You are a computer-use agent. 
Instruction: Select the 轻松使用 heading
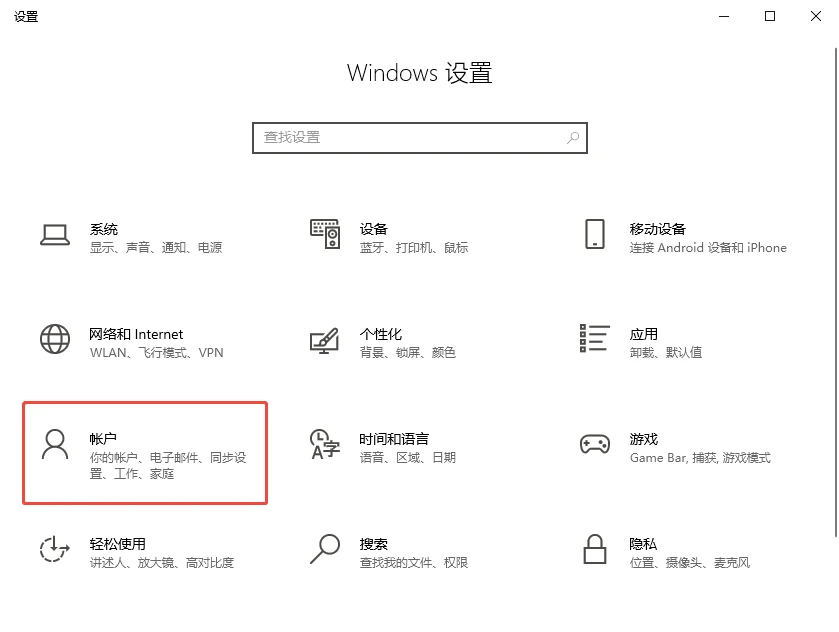coord(118,544)
